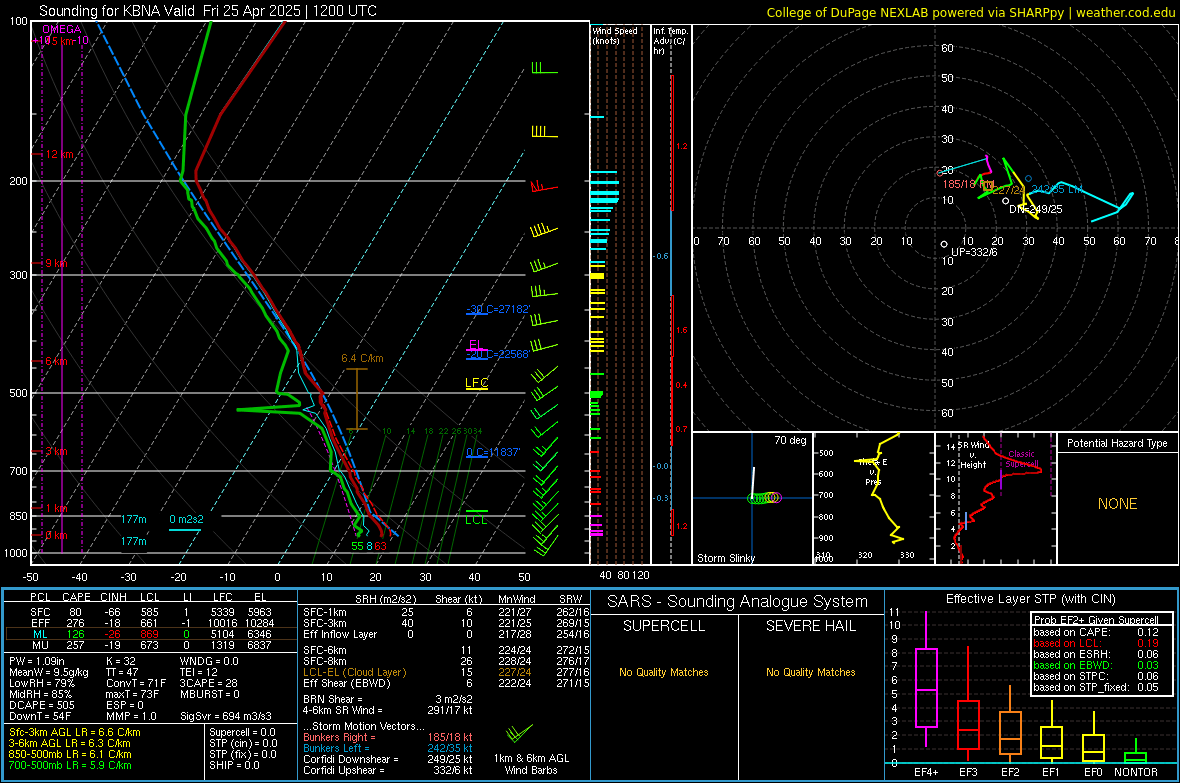Click the 'Bunkers Right = 185/18 kt' entry
The height and width of the screenshot is (783, 1180).
(388, 737)
